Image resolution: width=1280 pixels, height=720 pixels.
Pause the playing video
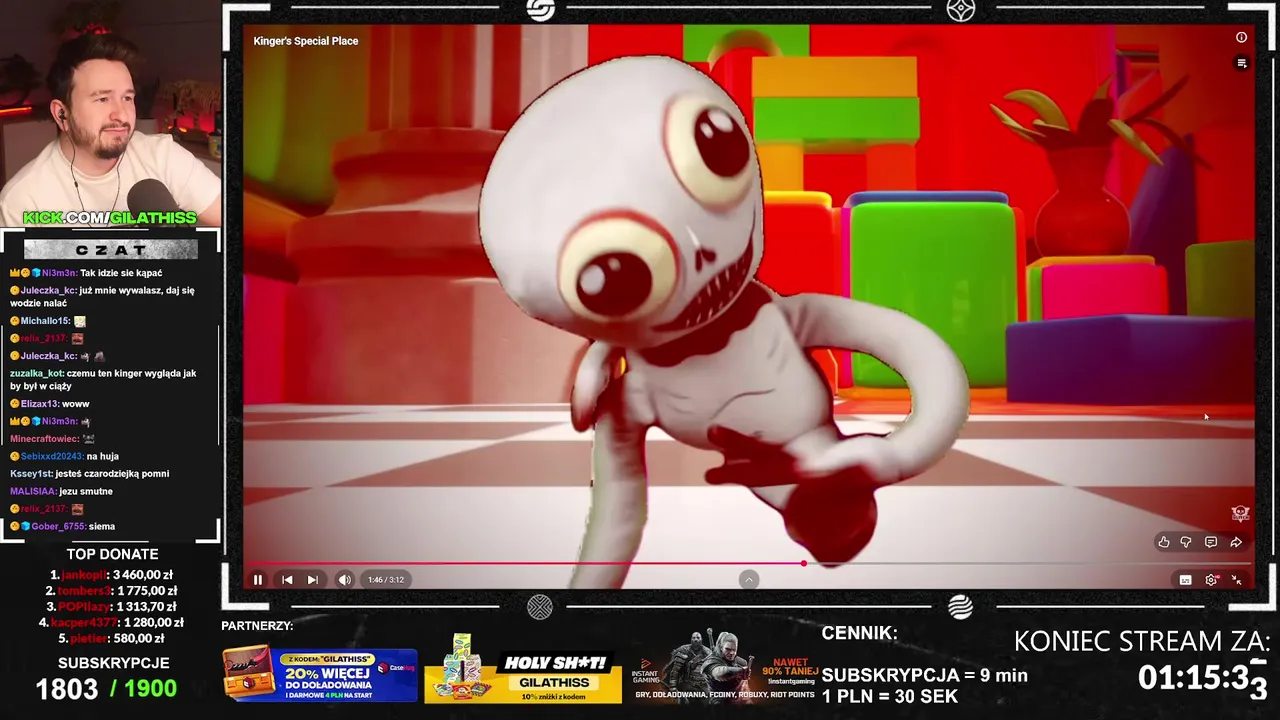point(258,580)
